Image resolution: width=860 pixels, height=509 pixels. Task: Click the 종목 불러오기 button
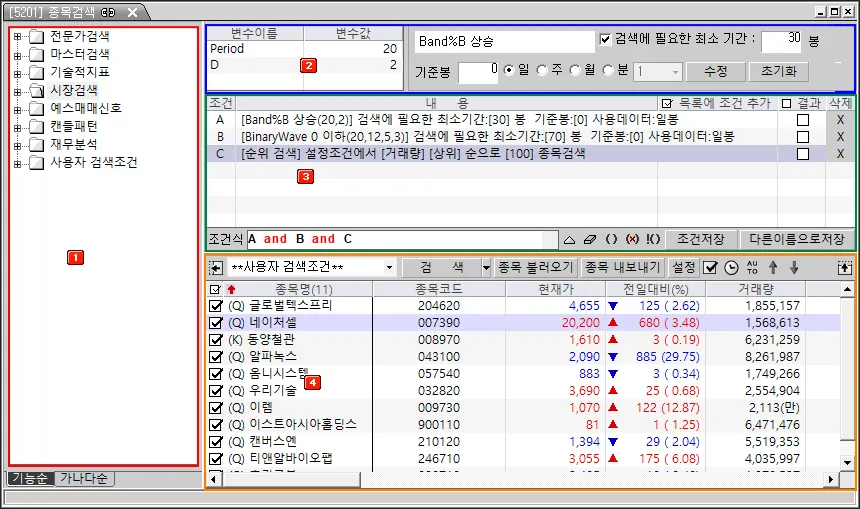(535, 268)
